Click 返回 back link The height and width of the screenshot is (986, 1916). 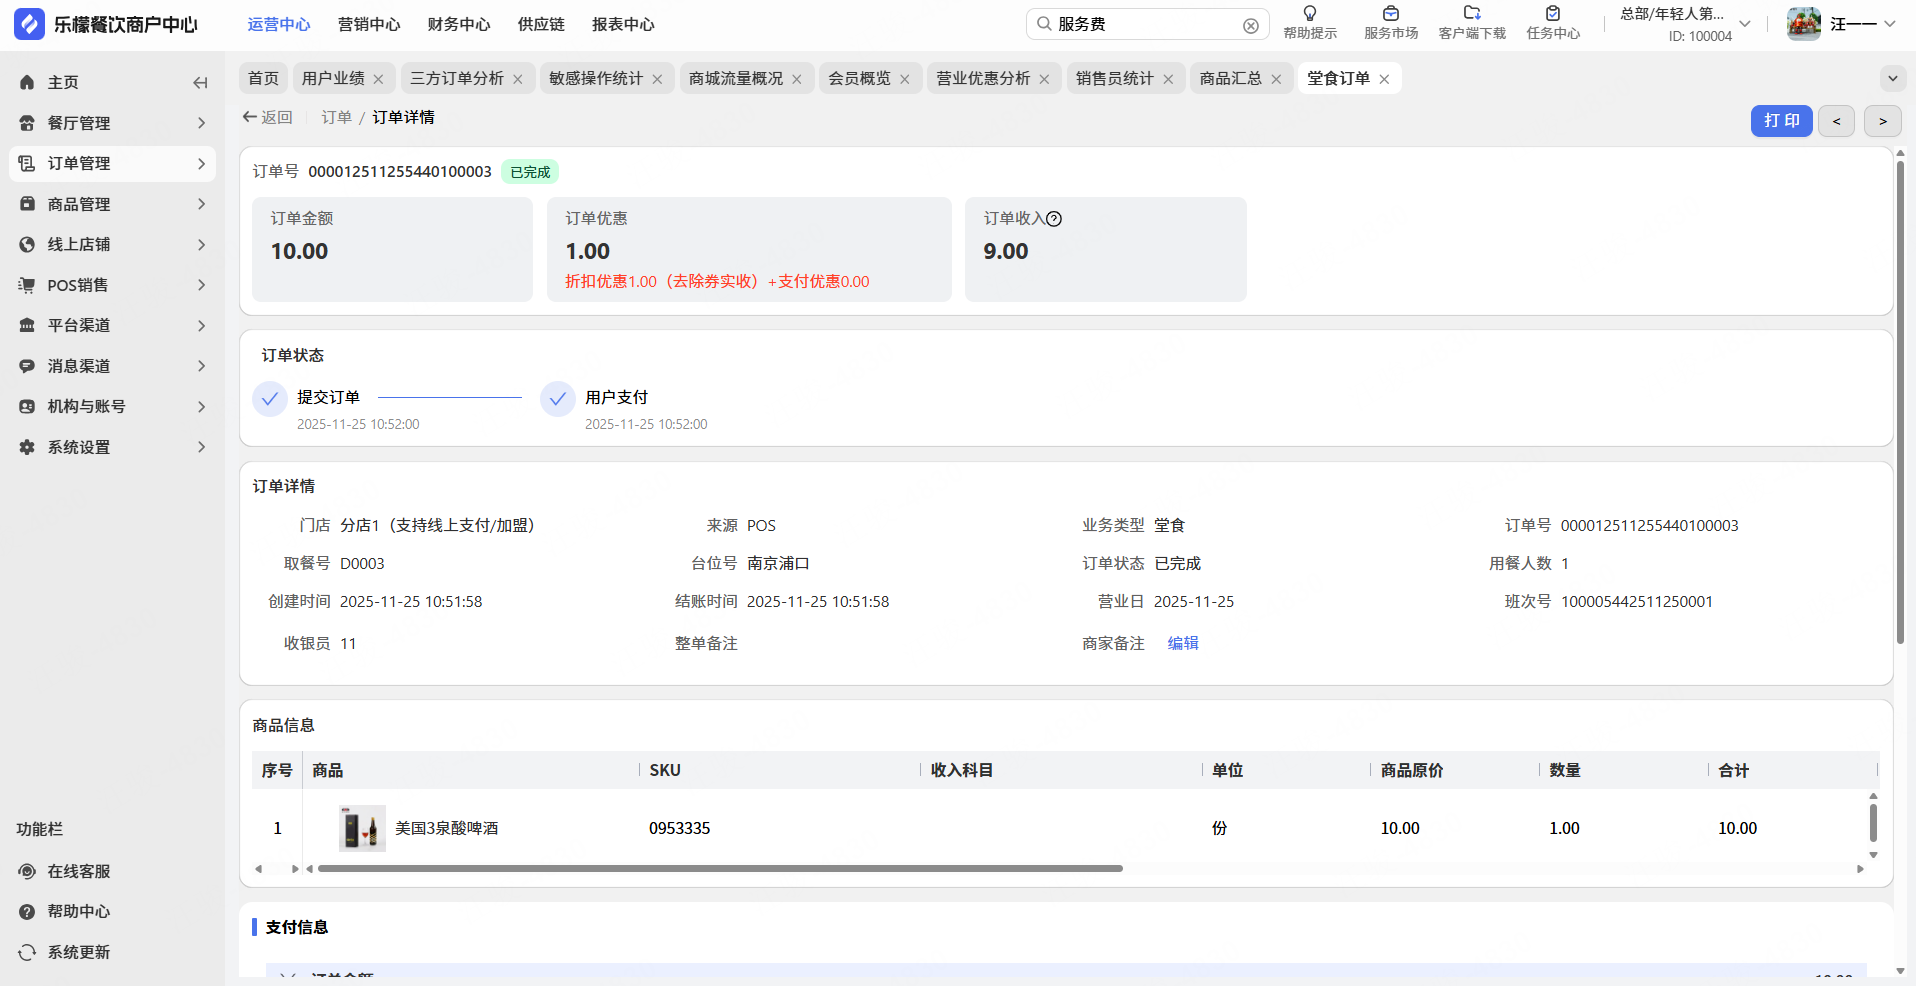[268, 118]
